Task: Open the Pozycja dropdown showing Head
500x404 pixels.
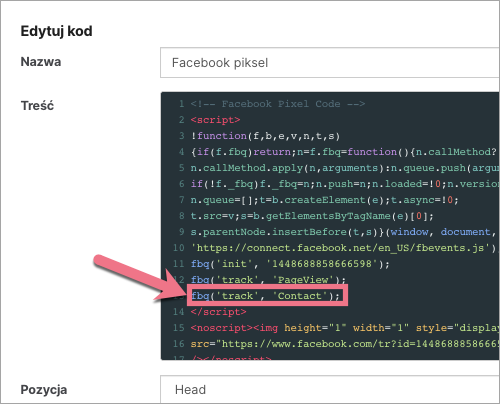Action: 330,389
